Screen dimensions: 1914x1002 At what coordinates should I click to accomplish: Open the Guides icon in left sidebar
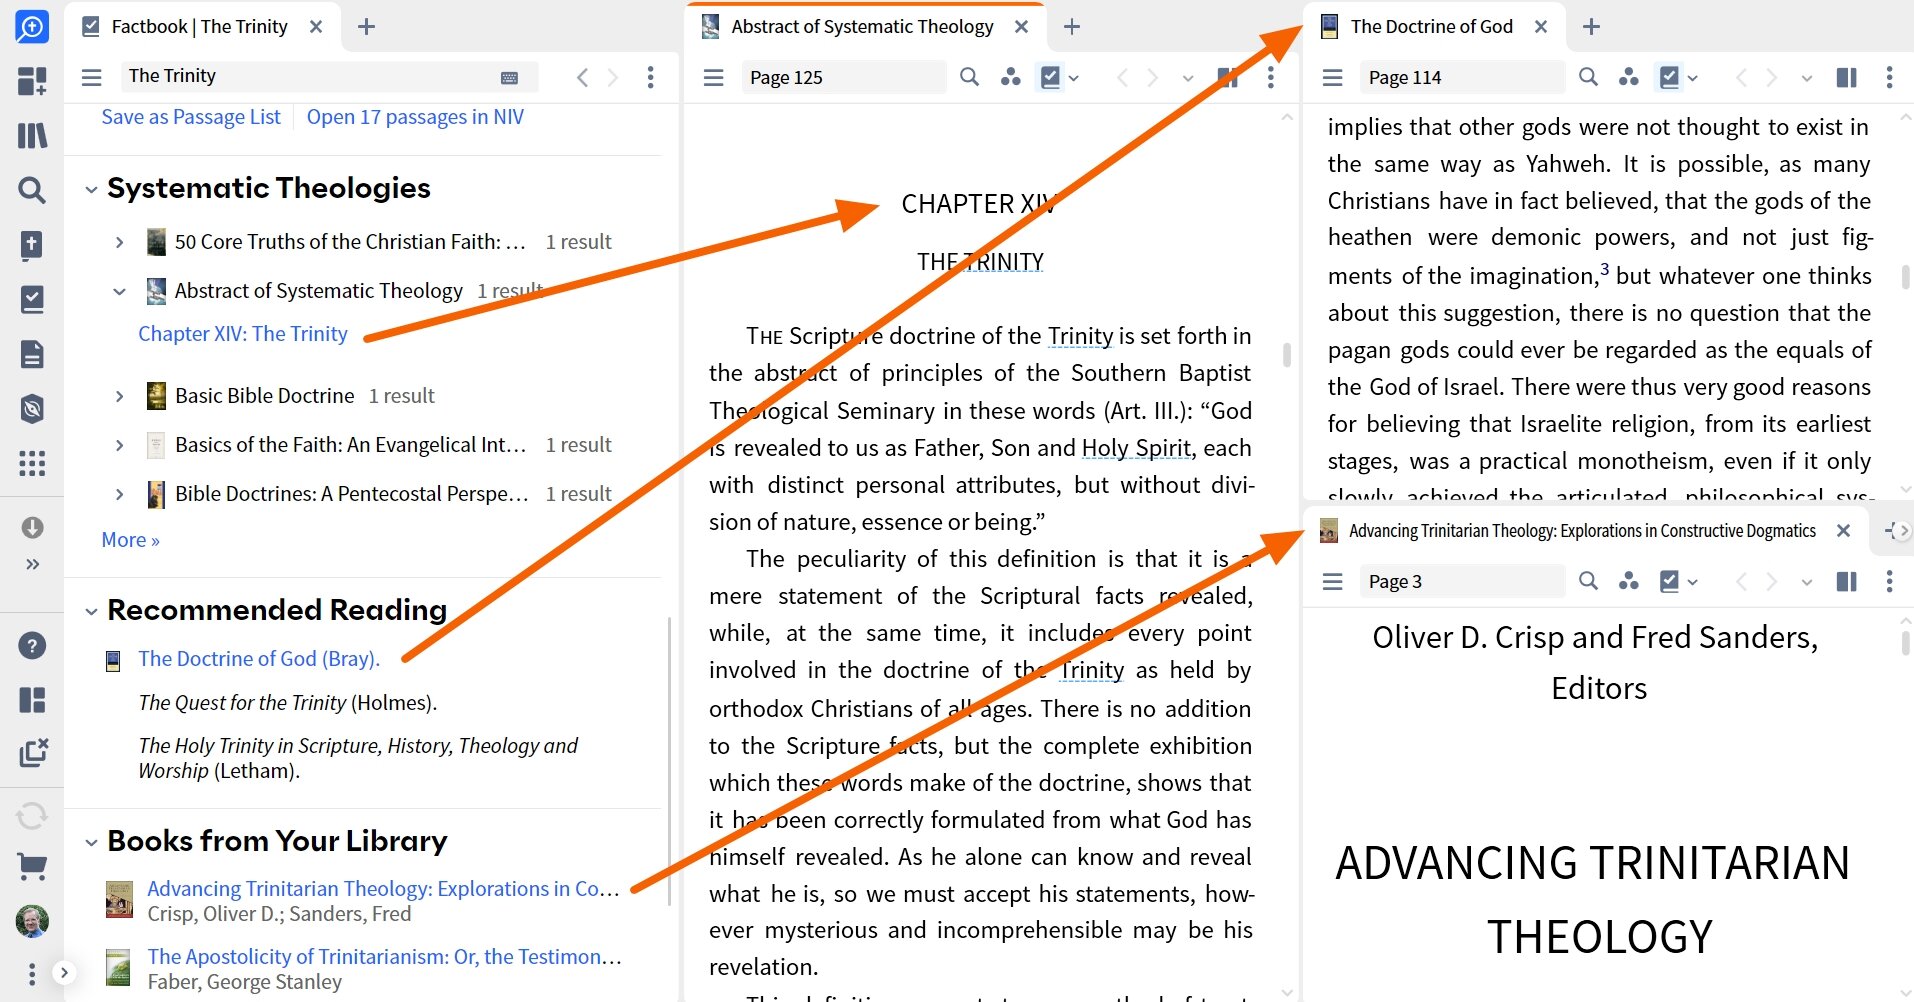pos(32,408)
